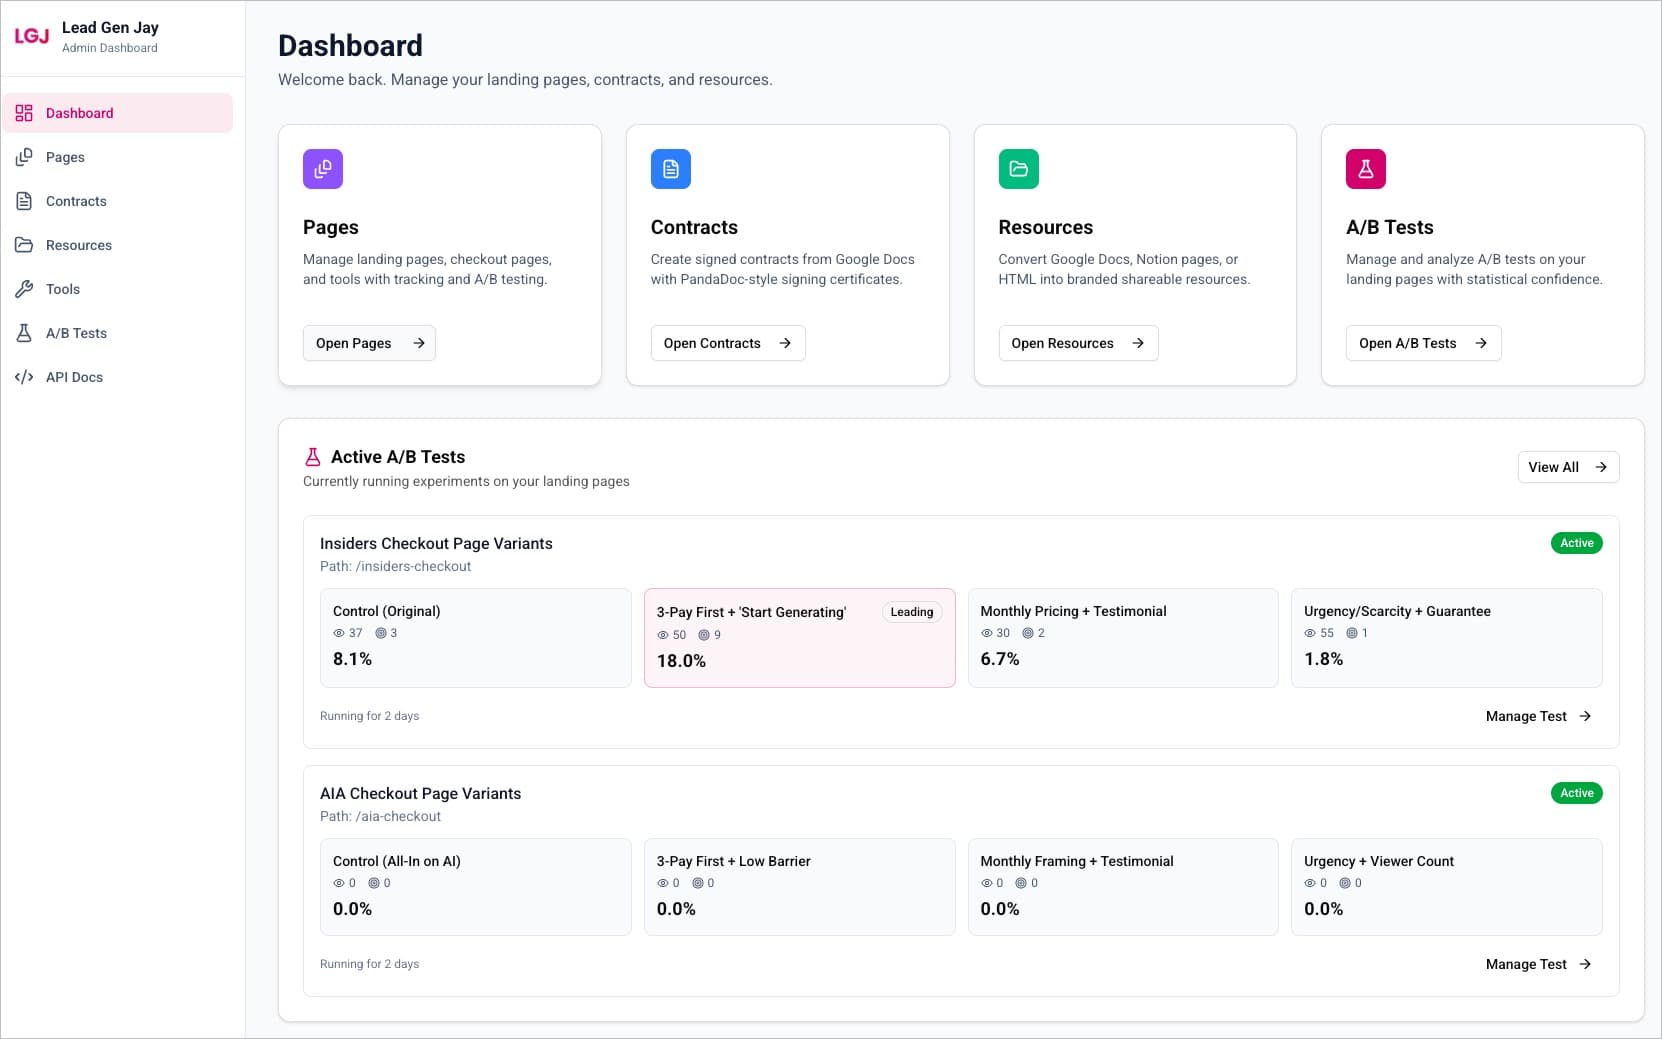Switch to the Dashboard section via sidebar
This screenshot has width=1662, height=1039.
click(x=80, y=113)
